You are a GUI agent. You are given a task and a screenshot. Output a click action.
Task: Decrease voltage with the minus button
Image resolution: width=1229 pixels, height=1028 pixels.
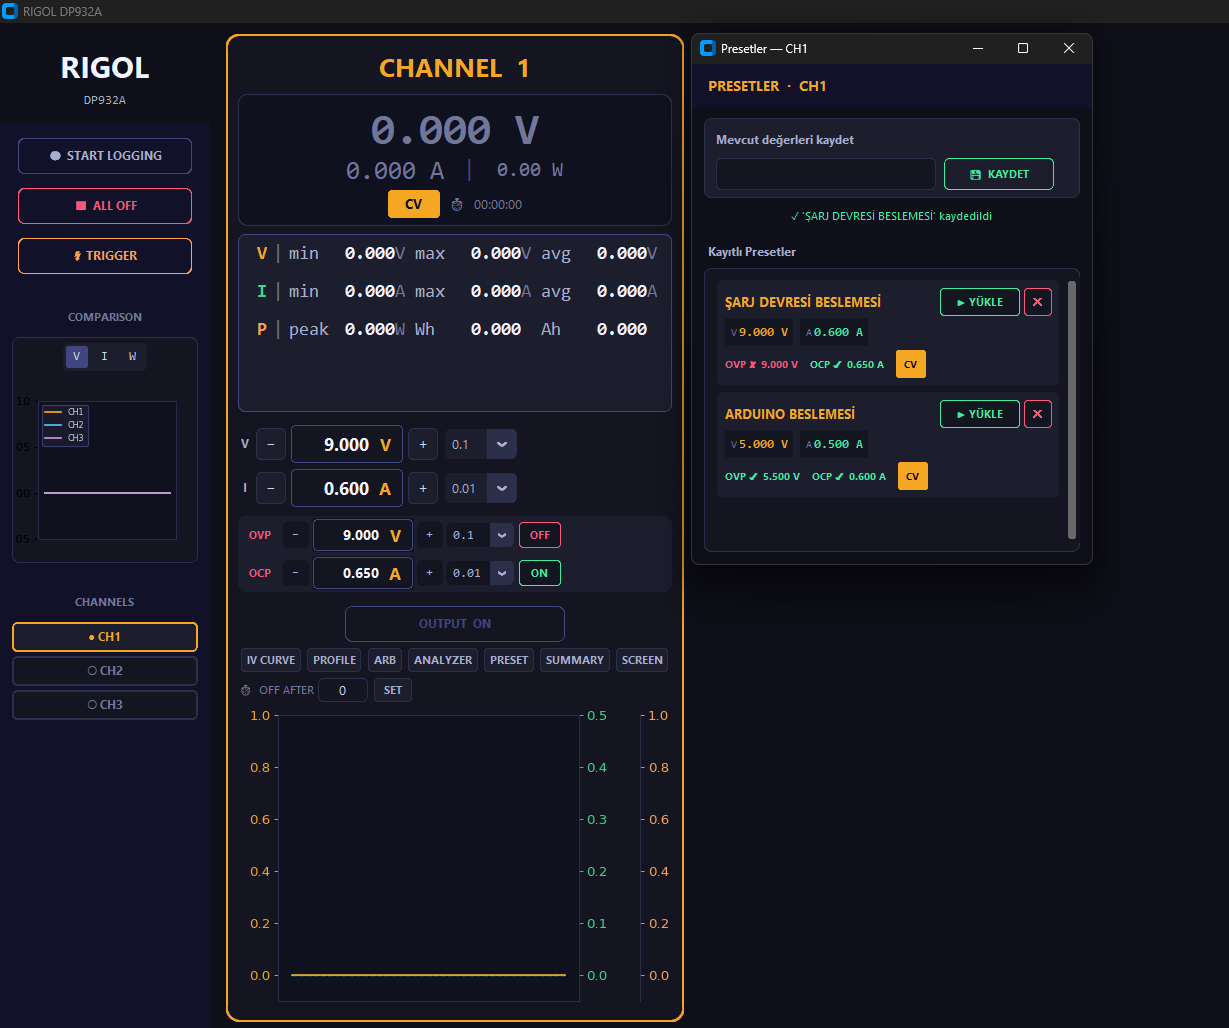pos(270,445)
